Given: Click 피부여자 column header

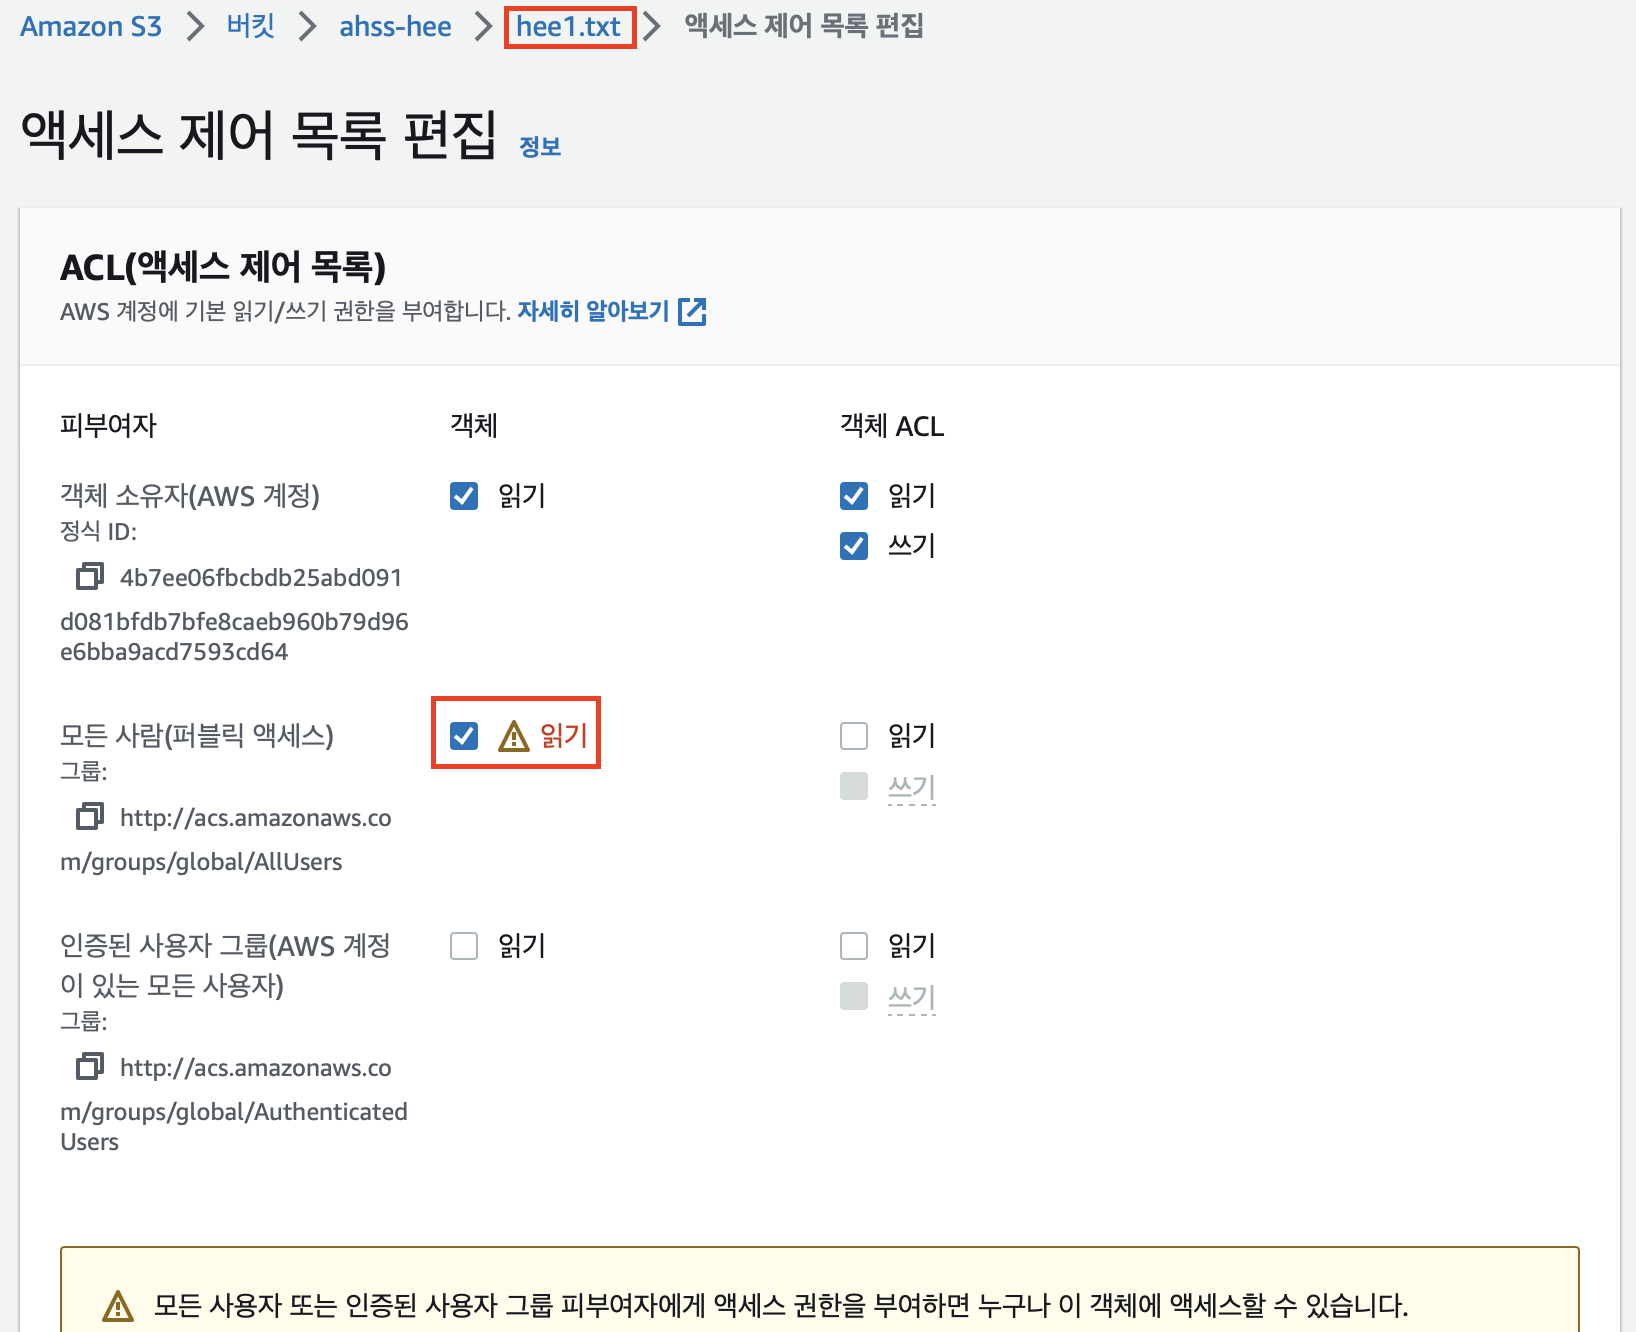Looking at the screenshot, I should tap(109, 426).
